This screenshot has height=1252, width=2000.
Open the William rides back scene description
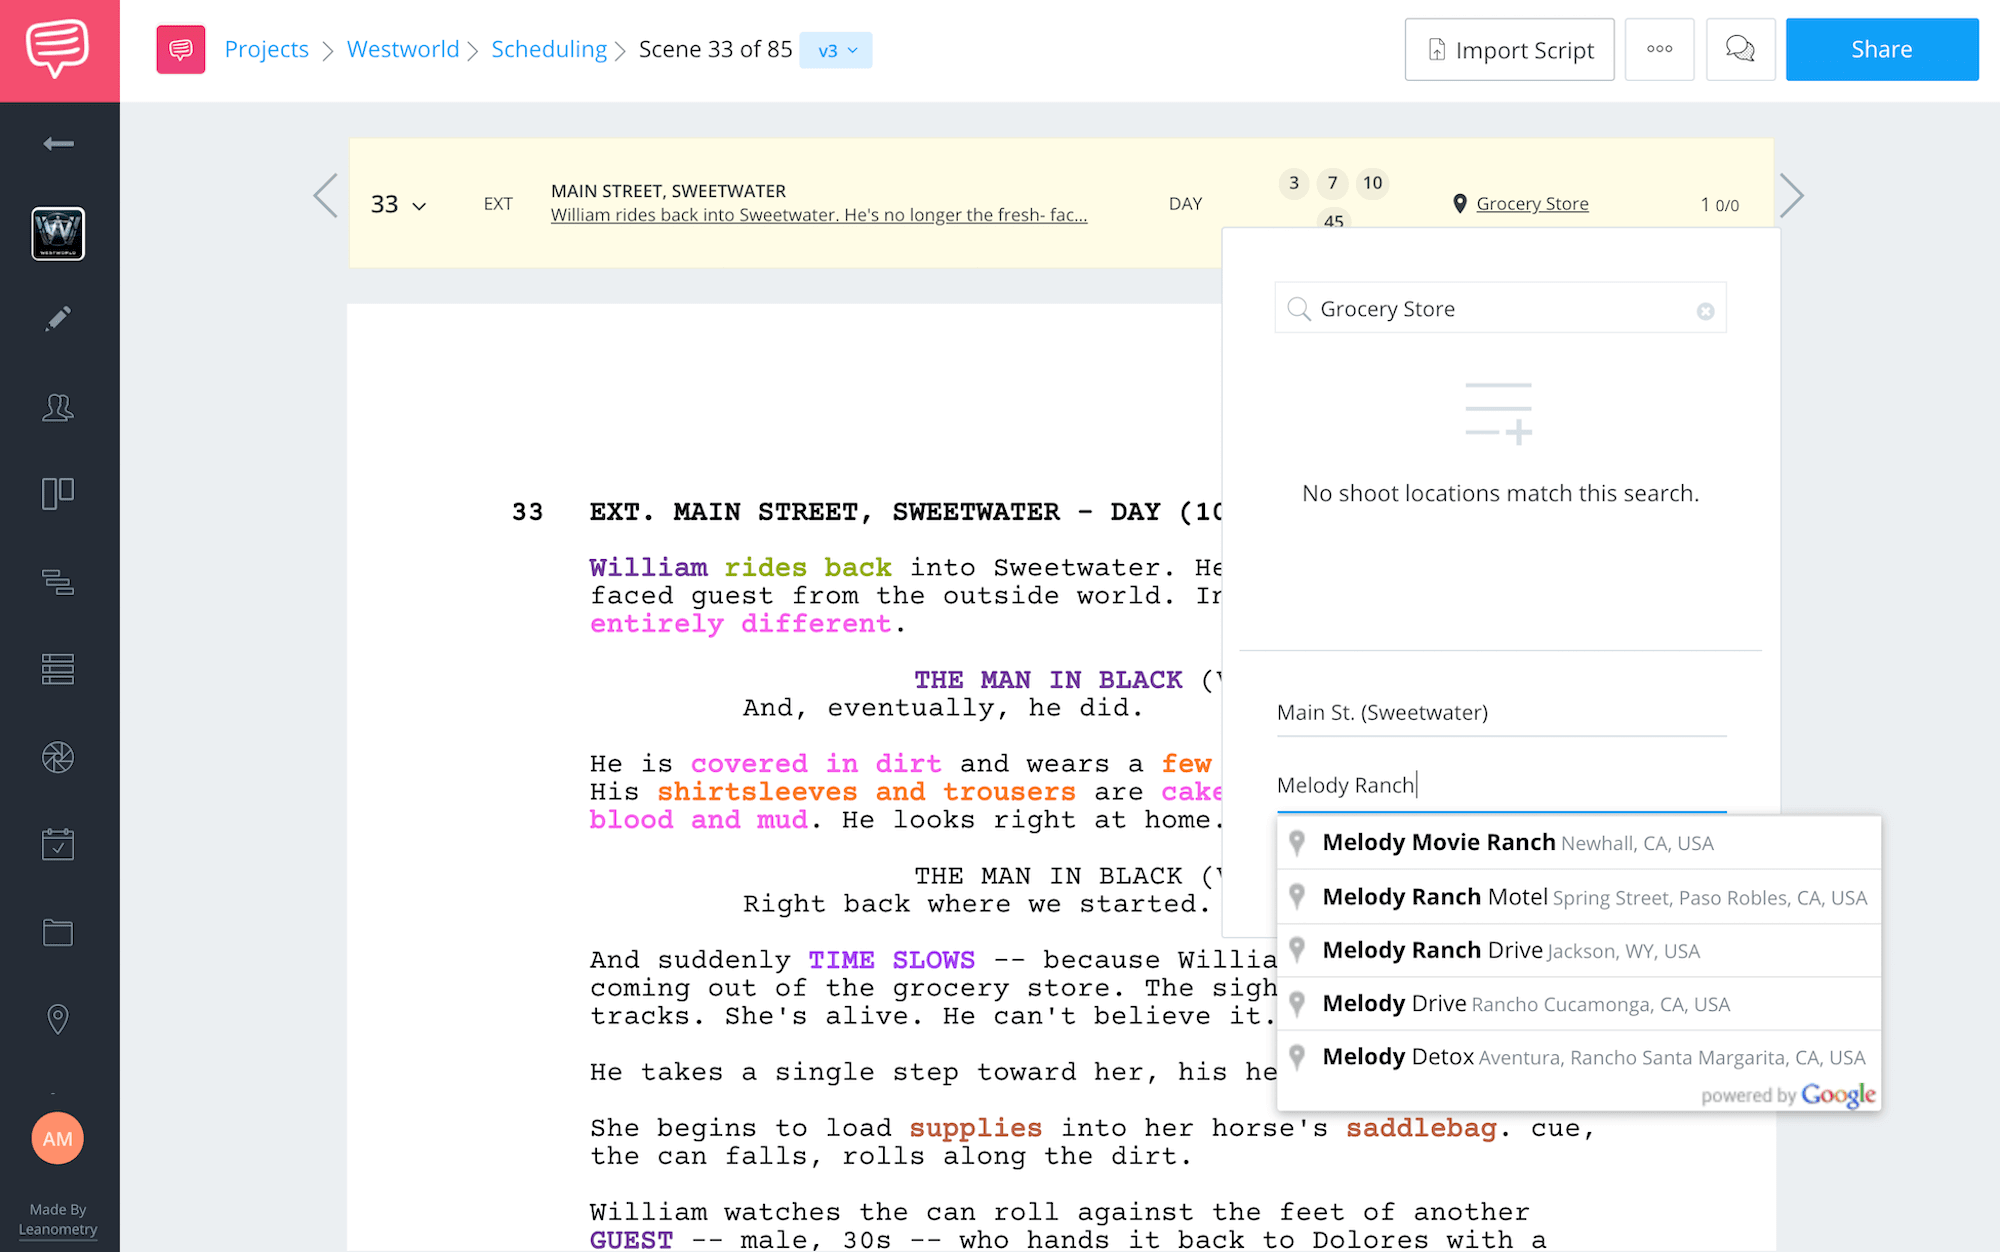tap(819, 215)
